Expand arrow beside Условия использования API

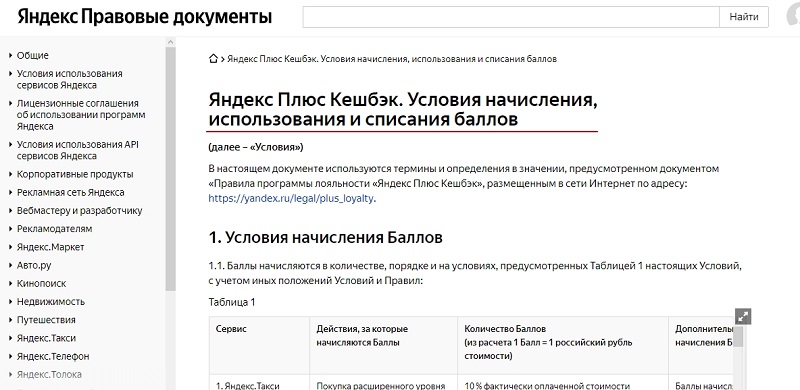10,144
